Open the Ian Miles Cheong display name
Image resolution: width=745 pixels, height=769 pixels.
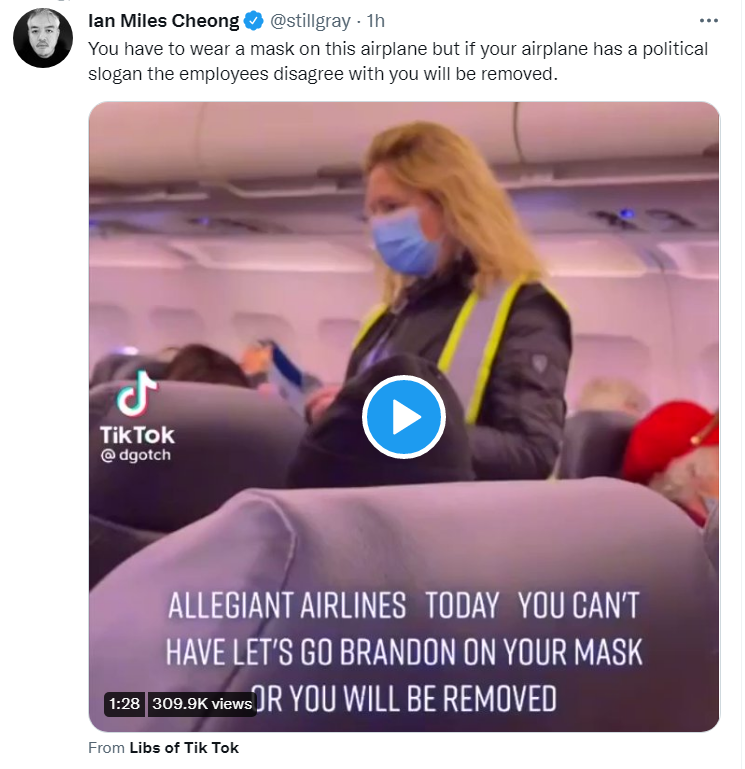point(163,21)
